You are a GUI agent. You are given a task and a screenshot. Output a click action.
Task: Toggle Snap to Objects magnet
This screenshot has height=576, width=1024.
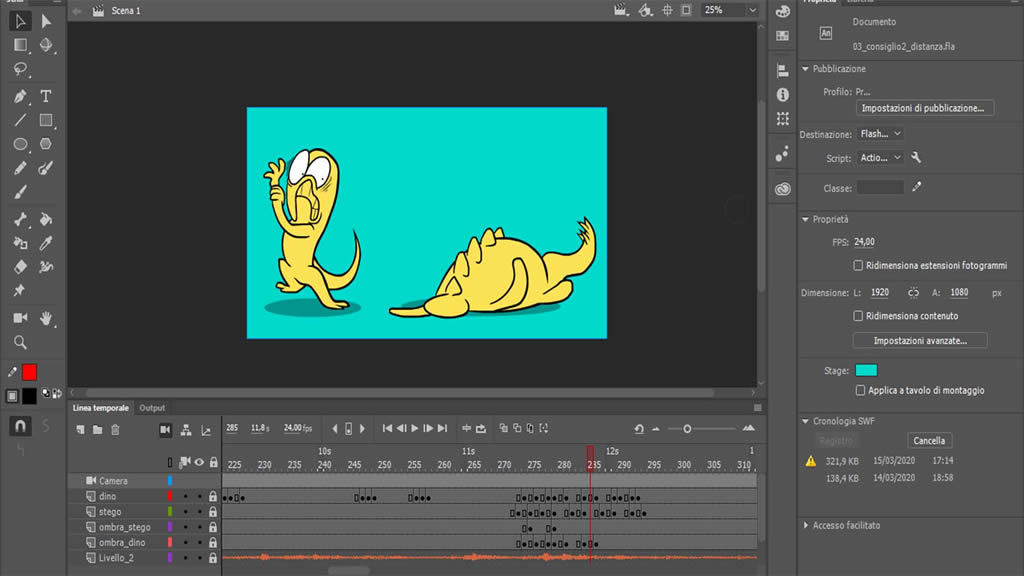click(x=20, y=426)
